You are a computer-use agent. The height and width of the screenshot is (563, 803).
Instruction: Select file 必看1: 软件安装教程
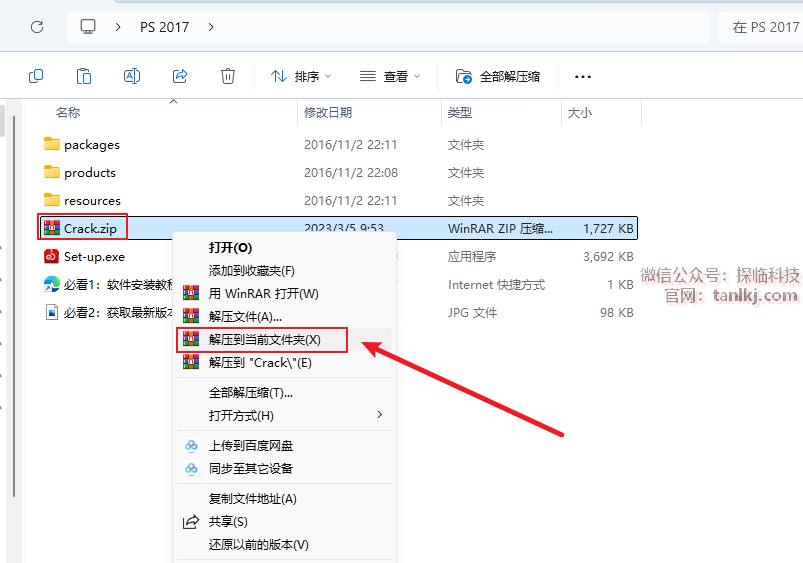118,284
